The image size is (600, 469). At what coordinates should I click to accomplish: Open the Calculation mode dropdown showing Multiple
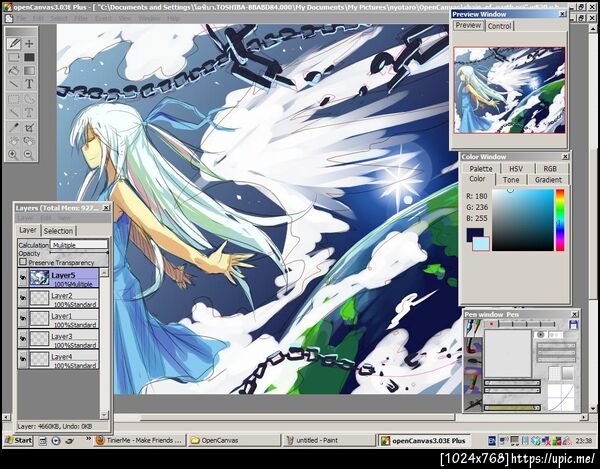79,244
